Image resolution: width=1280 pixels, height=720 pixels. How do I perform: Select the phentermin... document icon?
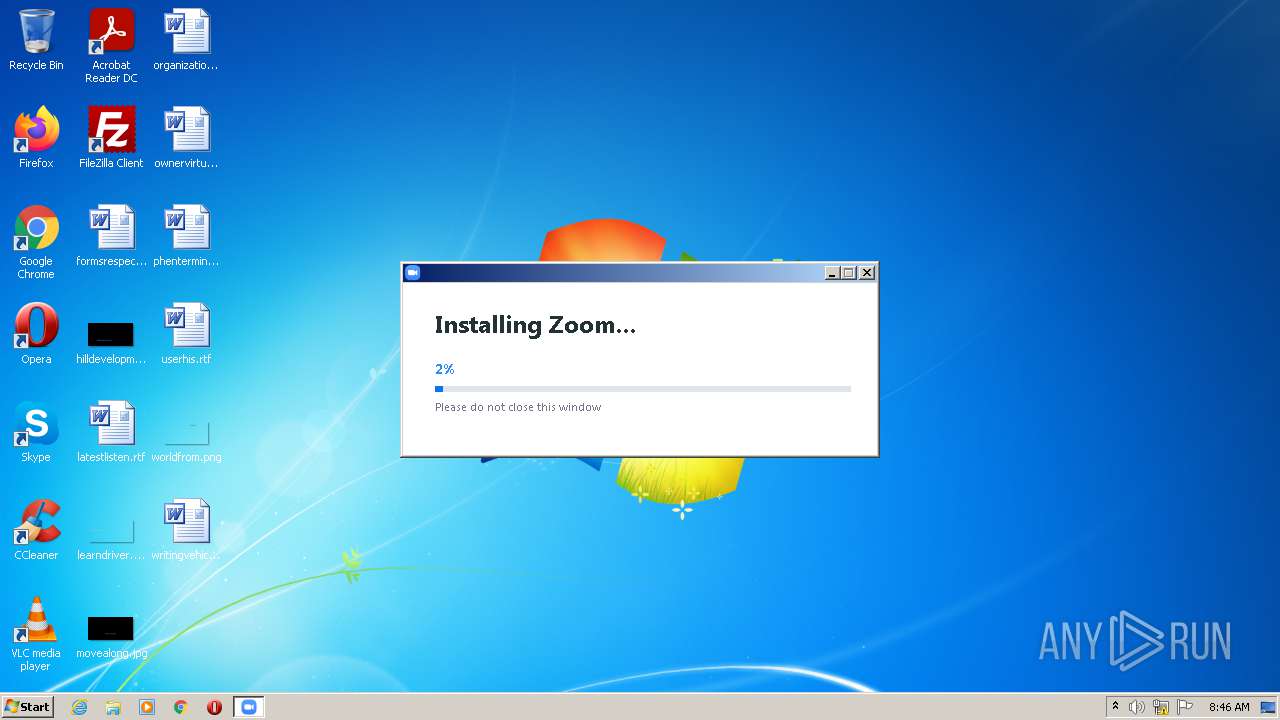[186, 236]
